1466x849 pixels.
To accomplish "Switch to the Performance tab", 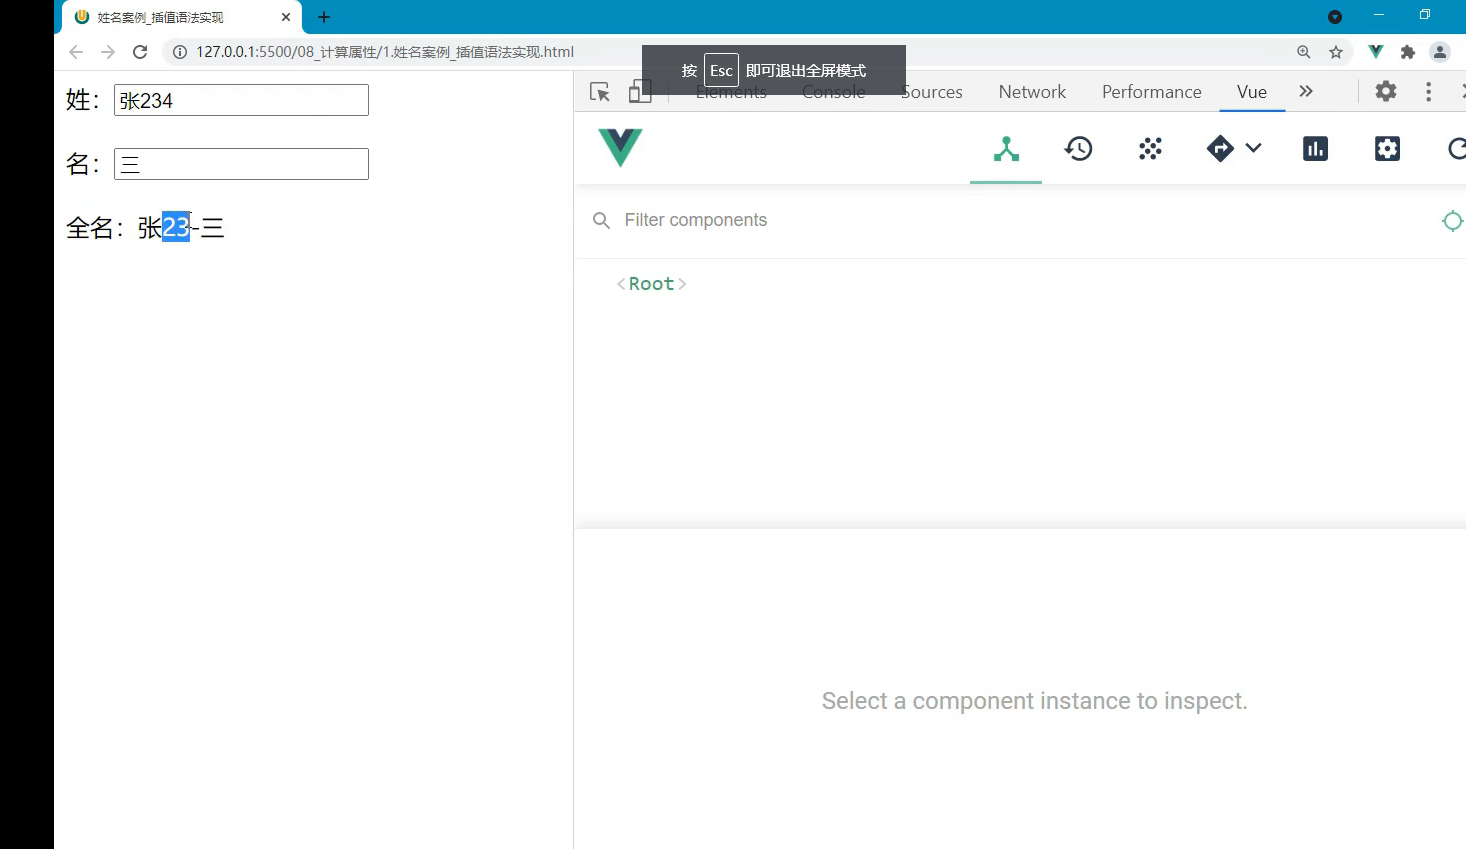I will pyautogui.click(x=1151, y=92).
